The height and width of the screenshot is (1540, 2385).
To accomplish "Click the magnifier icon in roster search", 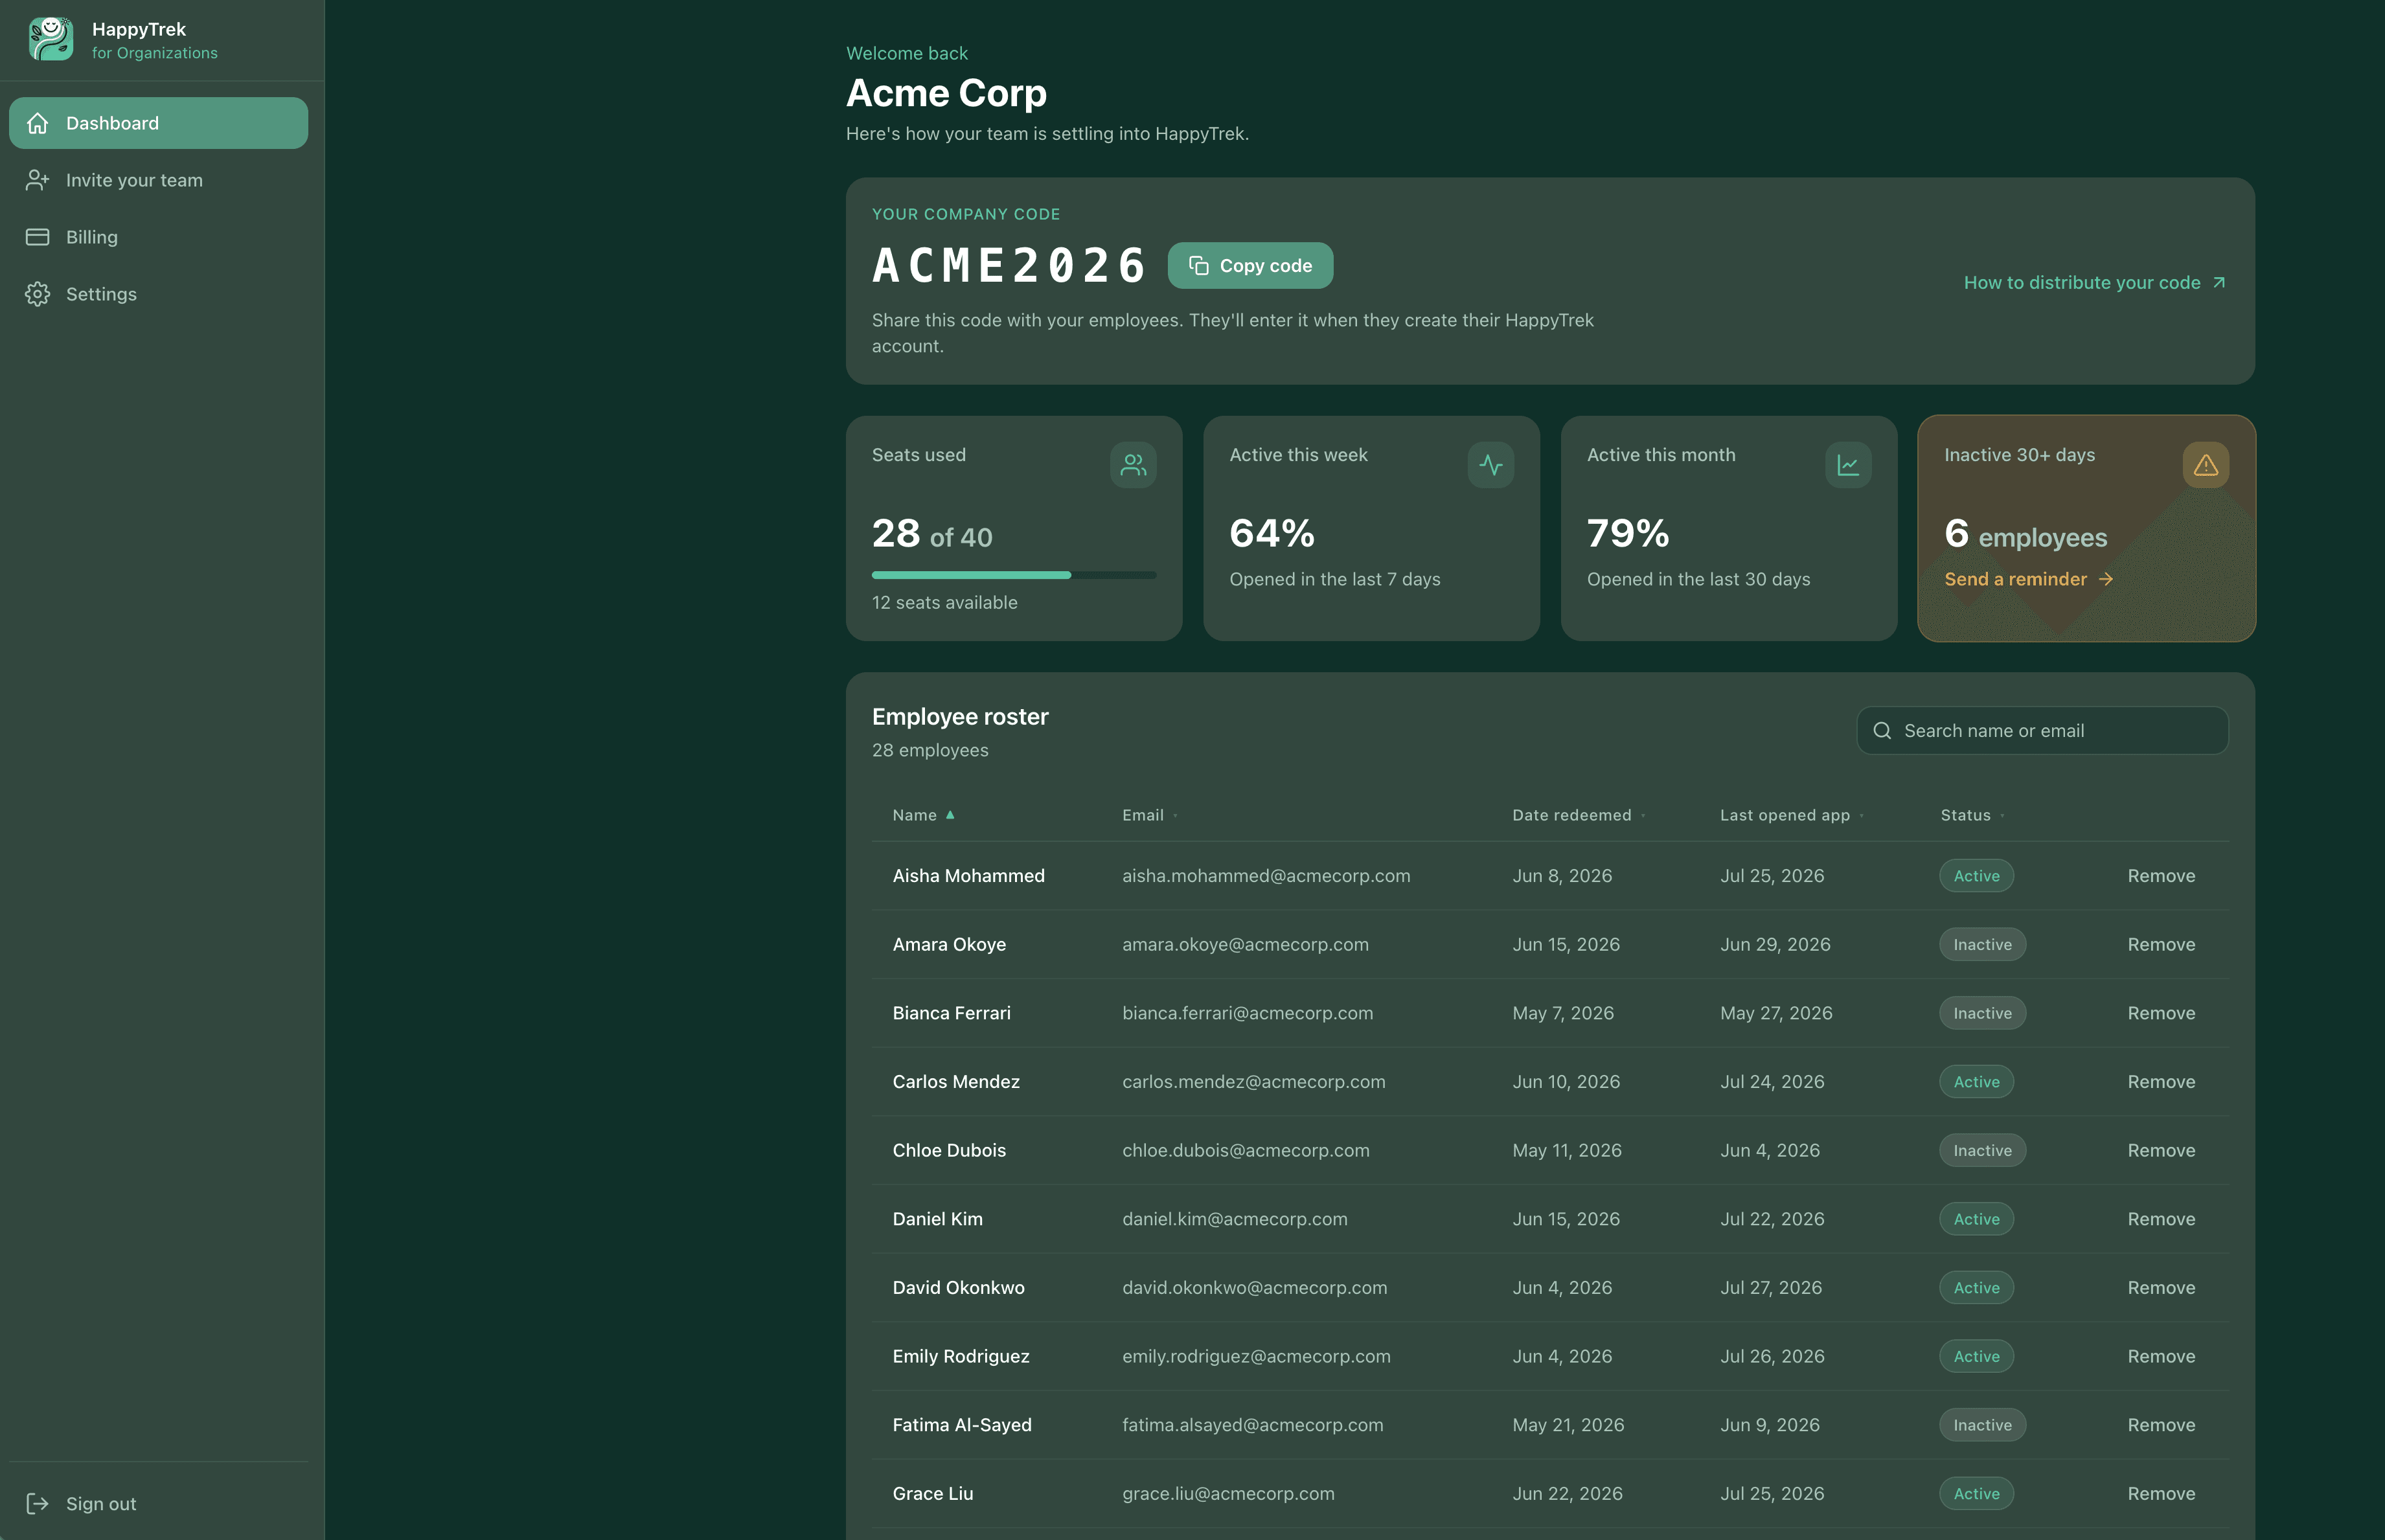I will pos(1882,731).
